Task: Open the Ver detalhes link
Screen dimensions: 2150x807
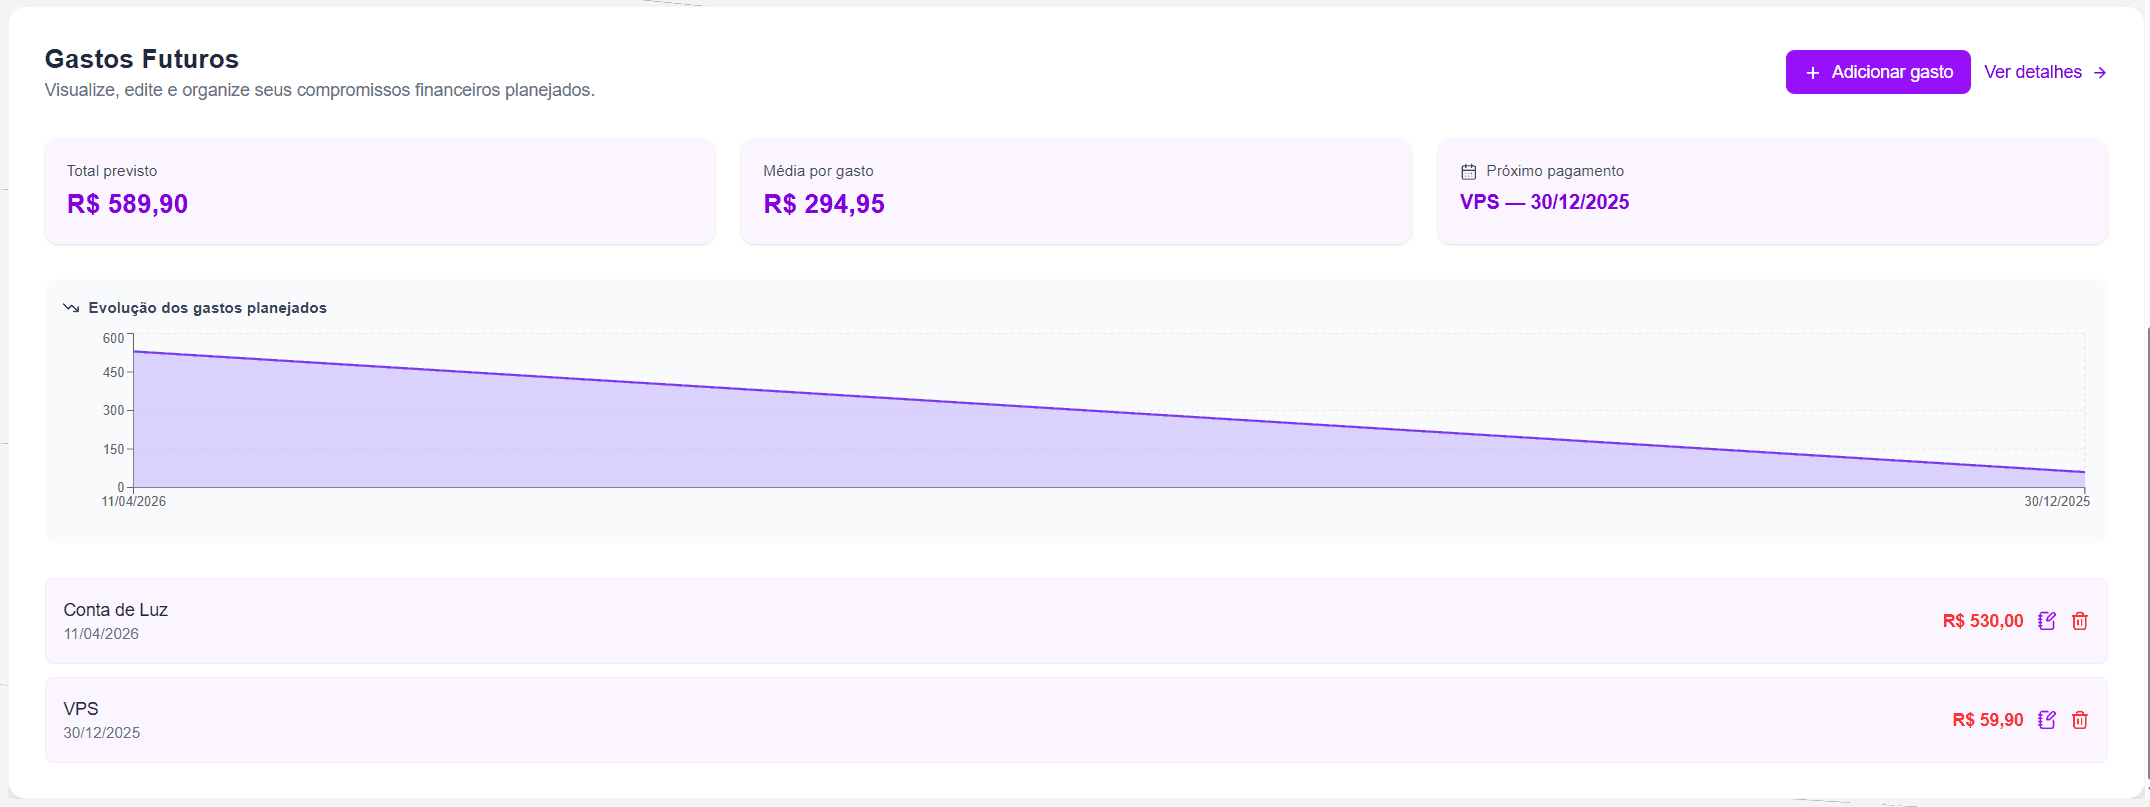Action: [x=2033, y=72]
